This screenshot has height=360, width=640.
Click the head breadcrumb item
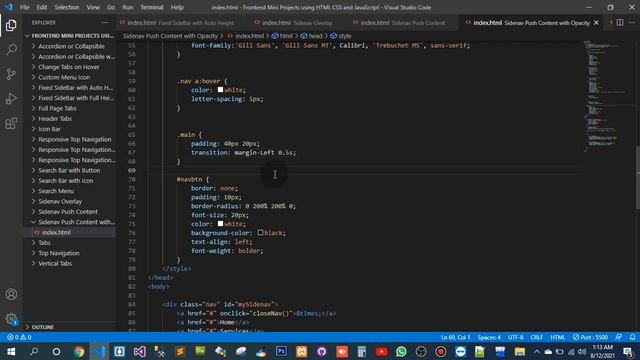click(x=312, y=36)
